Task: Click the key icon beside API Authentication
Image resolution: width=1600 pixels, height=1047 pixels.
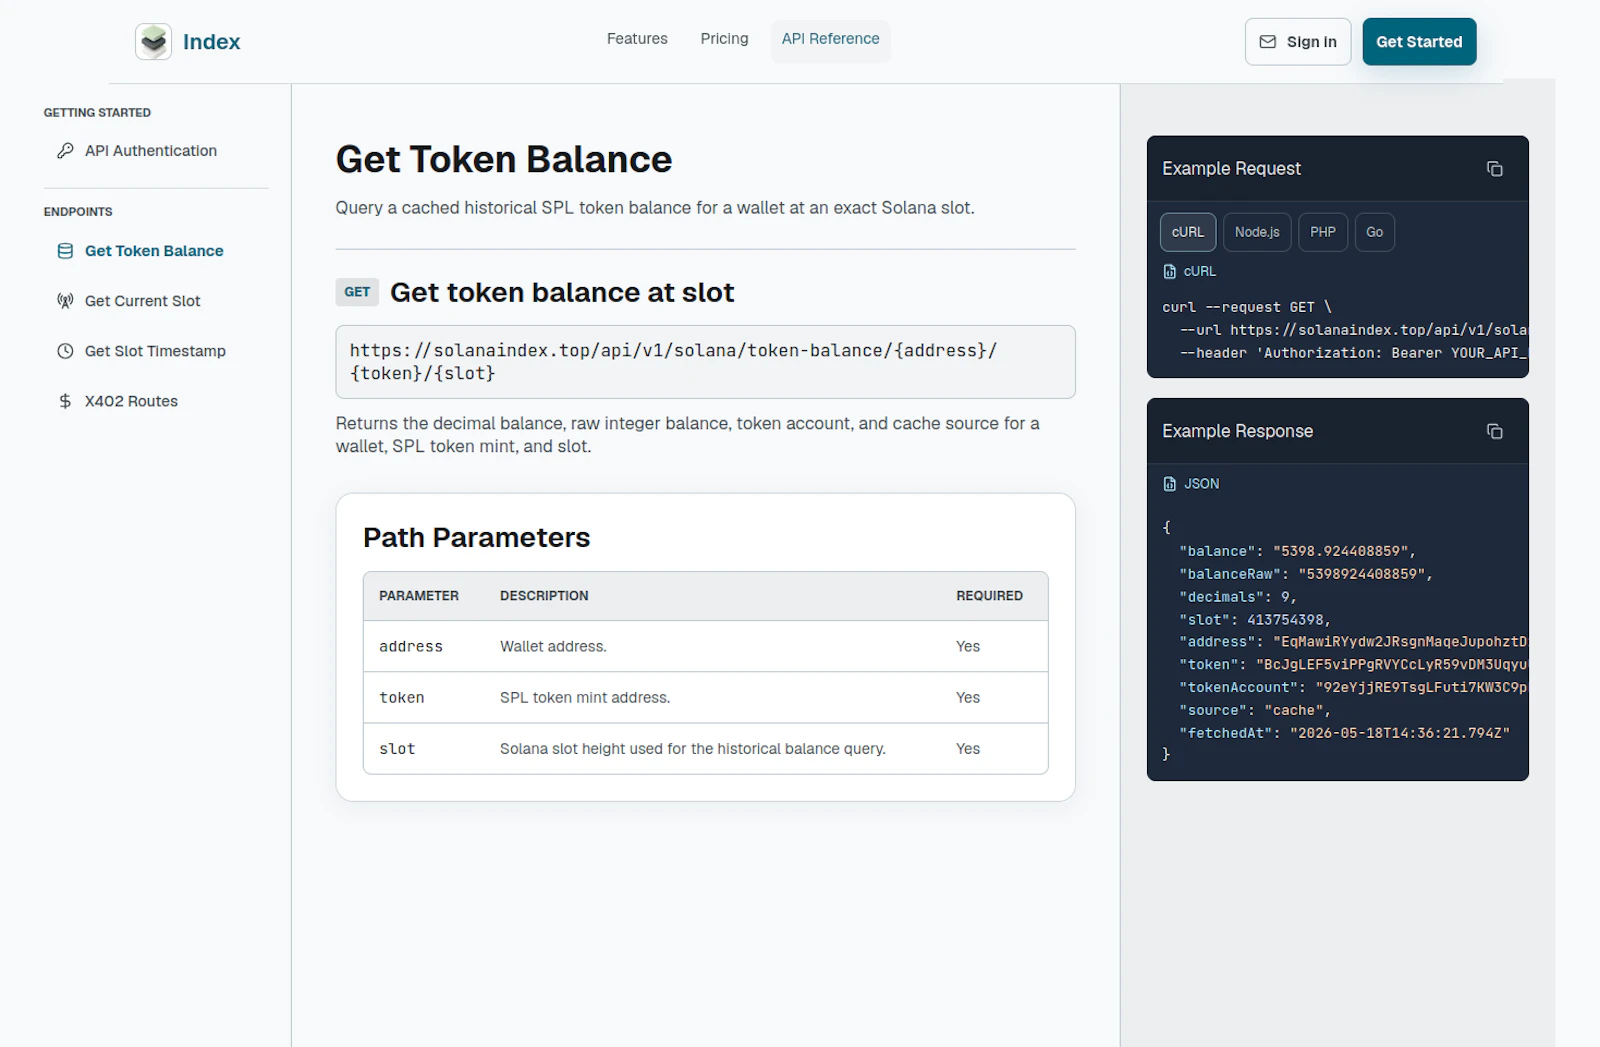Action: click(x=65, y=151)
